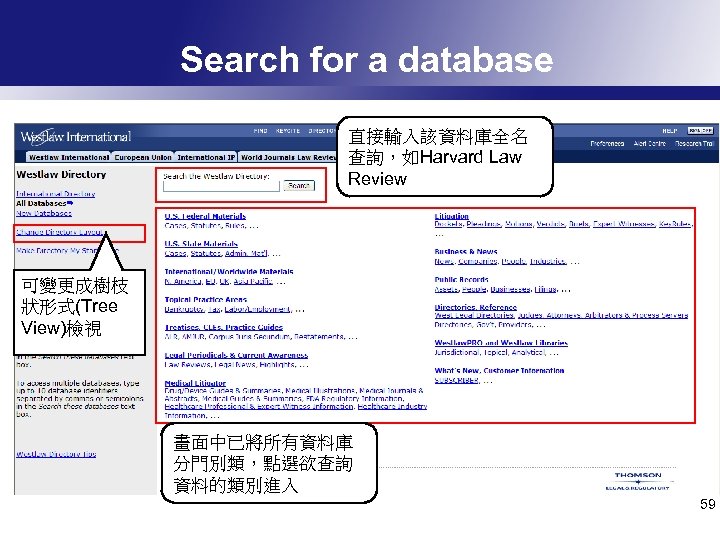This screenshot has width=720, height=540.
Task: Open Industries under Business & News
Action: coord(547,261)
